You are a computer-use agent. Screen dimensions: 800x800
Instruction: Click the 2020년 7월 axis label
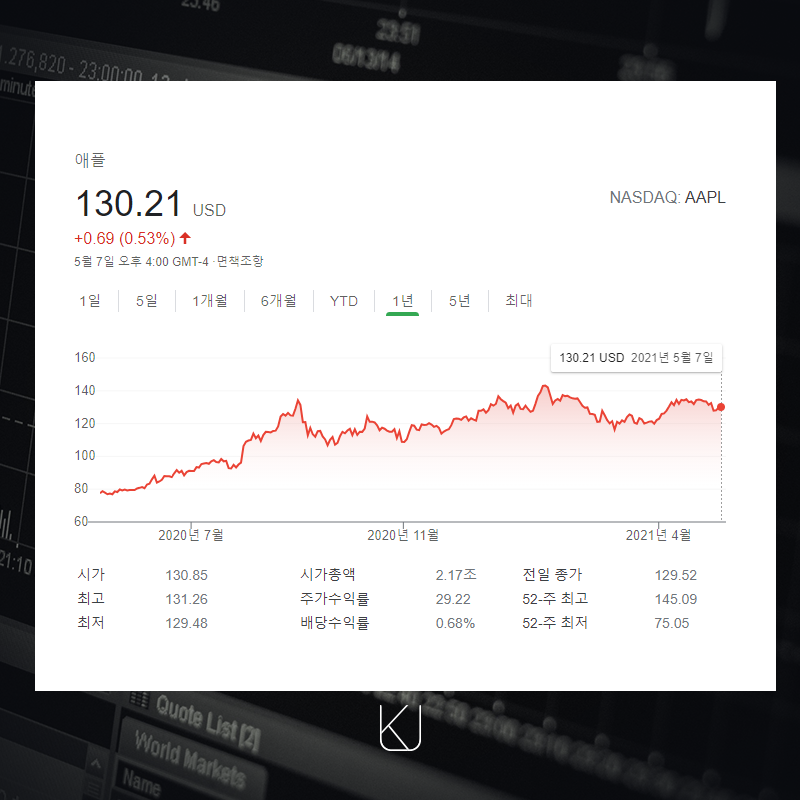(x=191, y=535)
